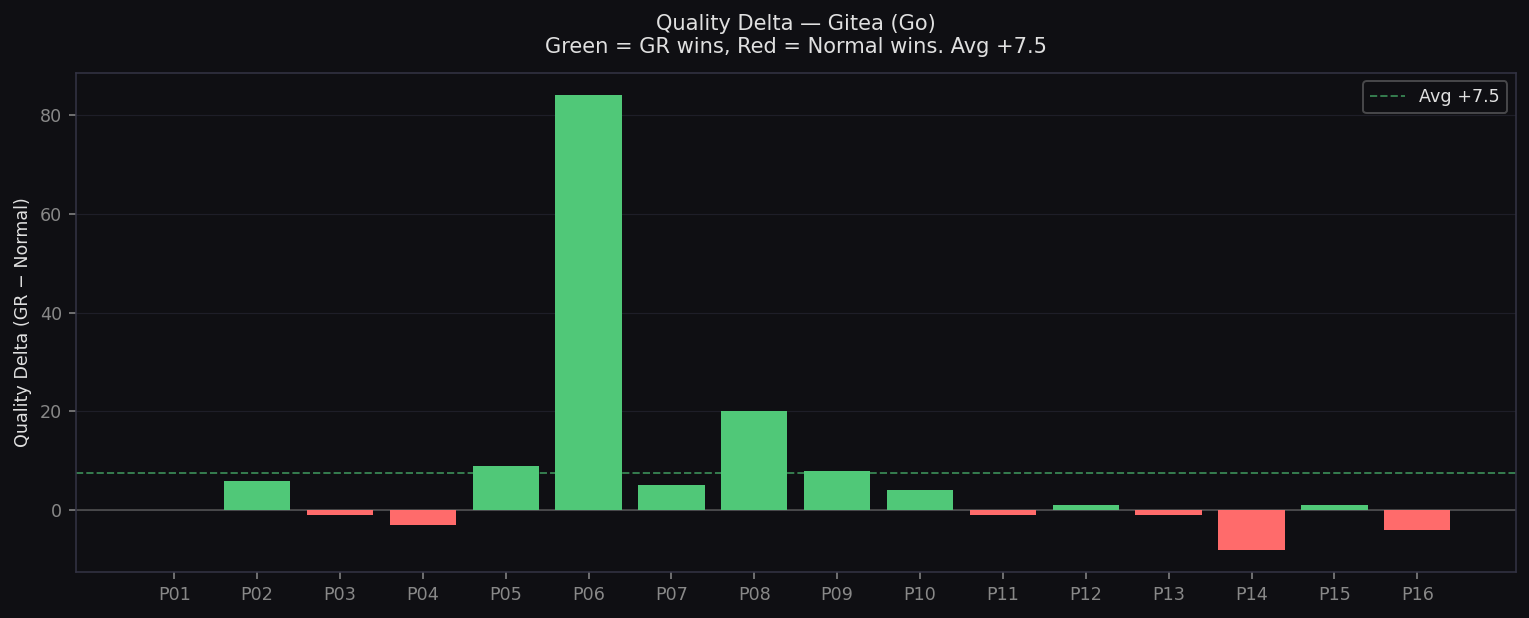Select the tall green P06 bar
Image resolution: width=1529 pixels, height=618 pixels.
(x=588, y=300)
